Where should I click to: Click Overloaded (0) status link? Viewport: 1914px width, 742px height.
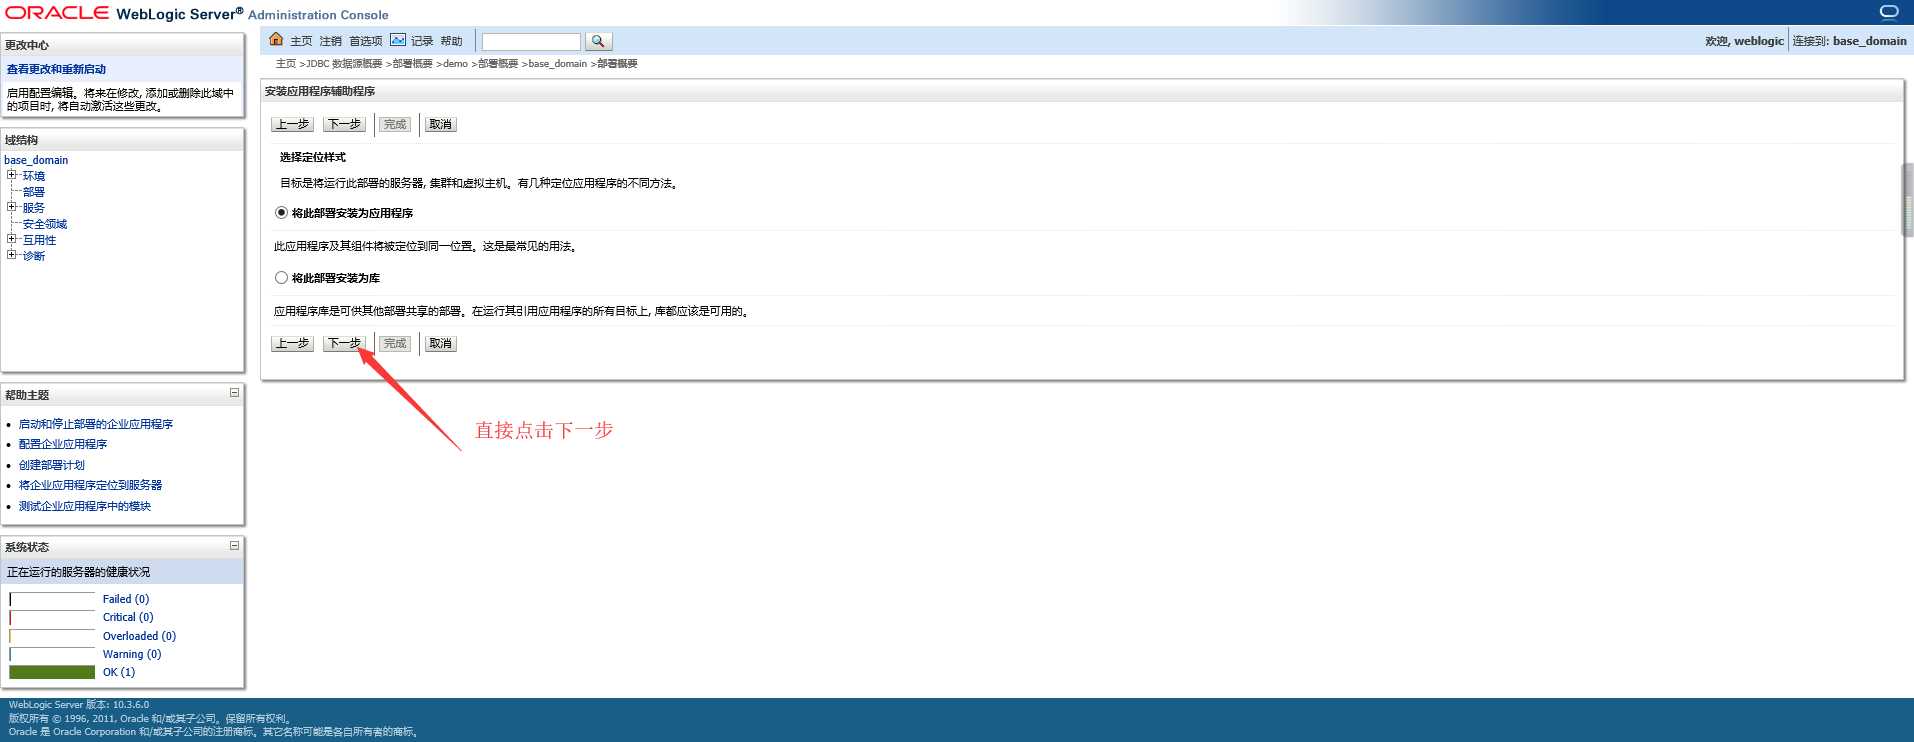pos(139,636)
